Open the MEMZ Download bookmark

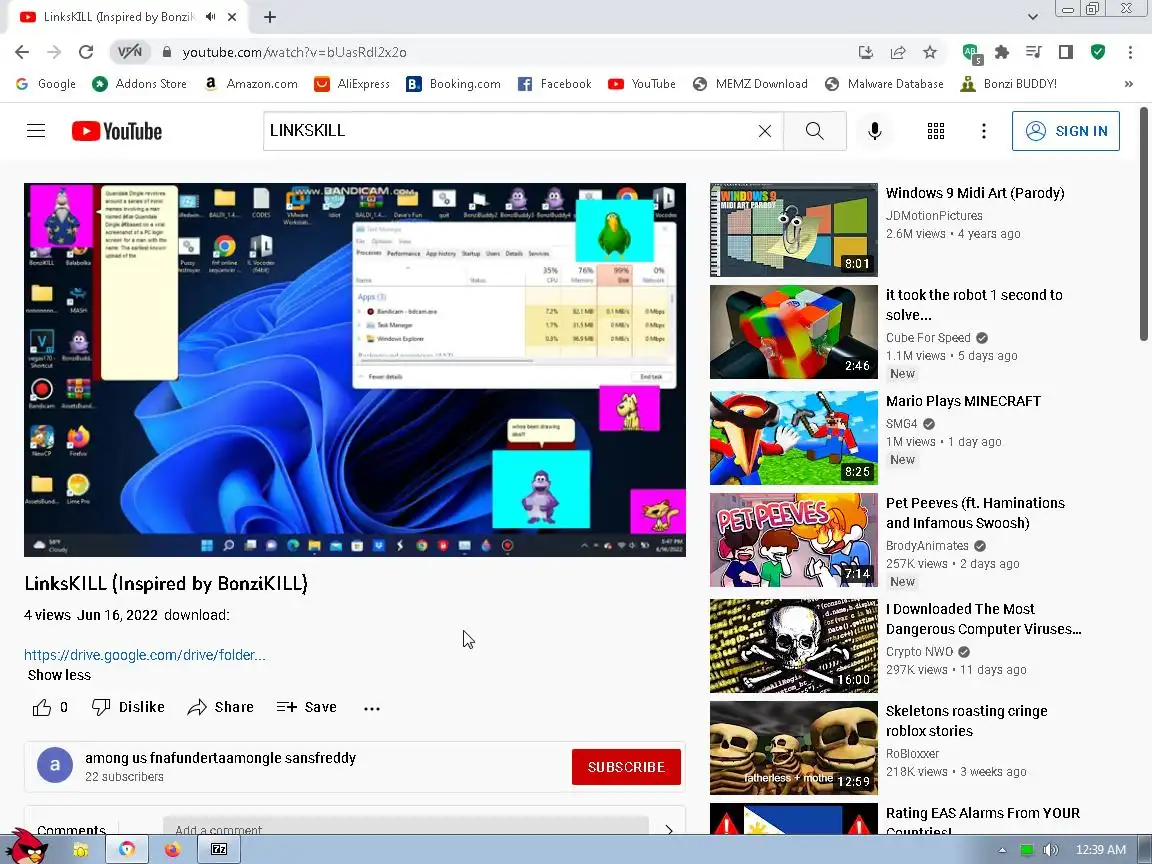pyautogui.click(x=750, y=84)
